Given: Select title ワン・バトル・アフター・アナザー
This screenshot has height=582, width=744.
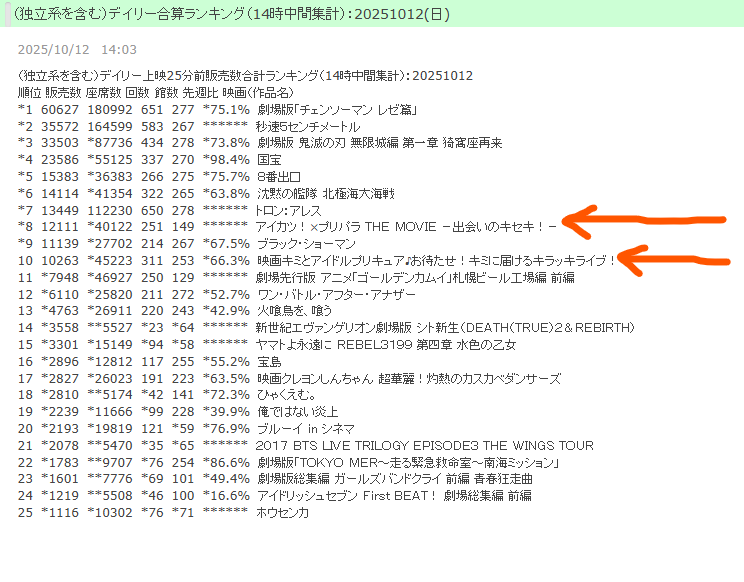Looking at the screenshot, I should (x=336, y=295).
